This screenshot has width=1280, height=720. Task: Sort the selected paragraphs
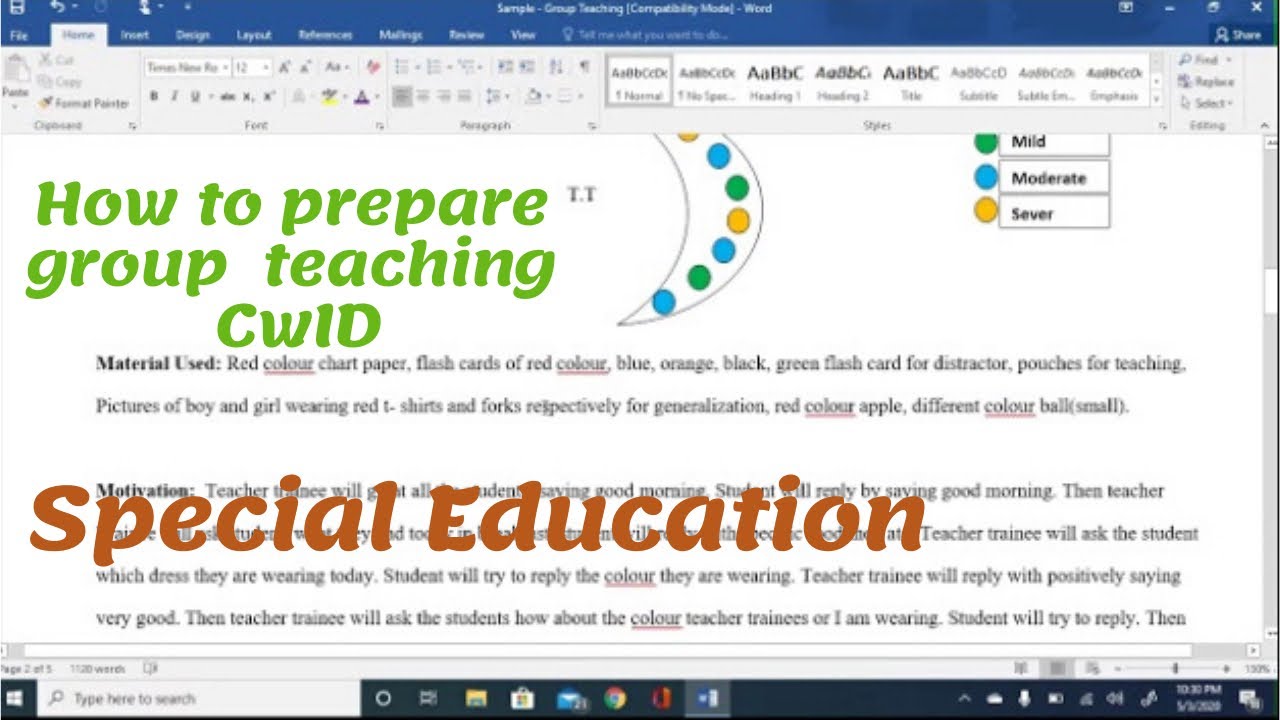tap(556, 67)
